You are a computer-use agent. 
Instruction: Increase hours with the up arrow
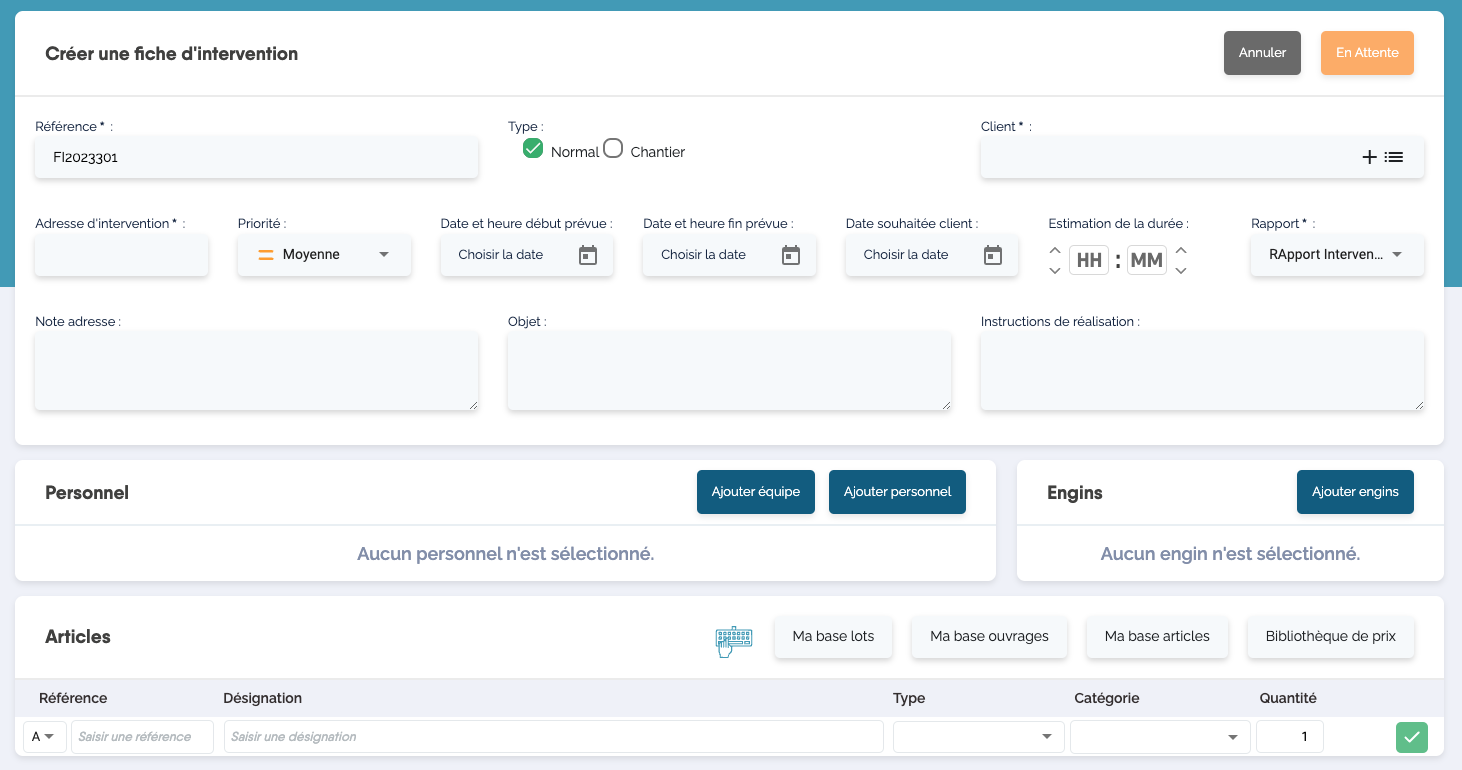(x=1055, y=250)
